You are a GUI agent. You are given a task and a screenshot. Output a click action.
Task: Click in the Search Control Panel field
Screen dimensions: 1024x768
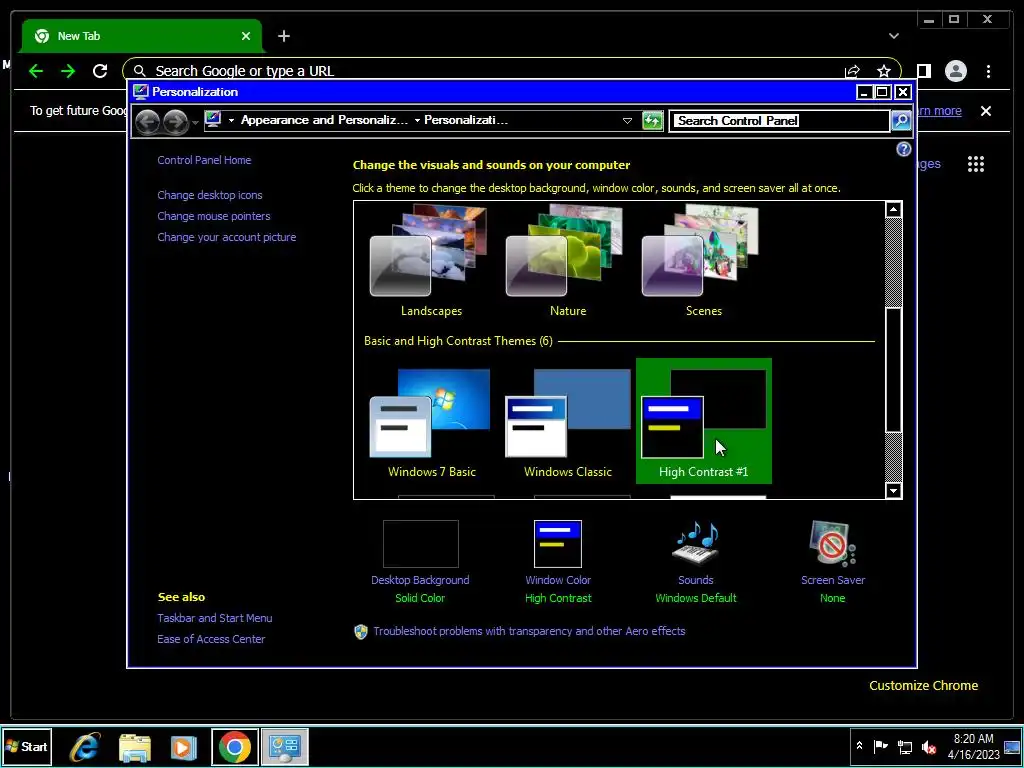[780, 121]
